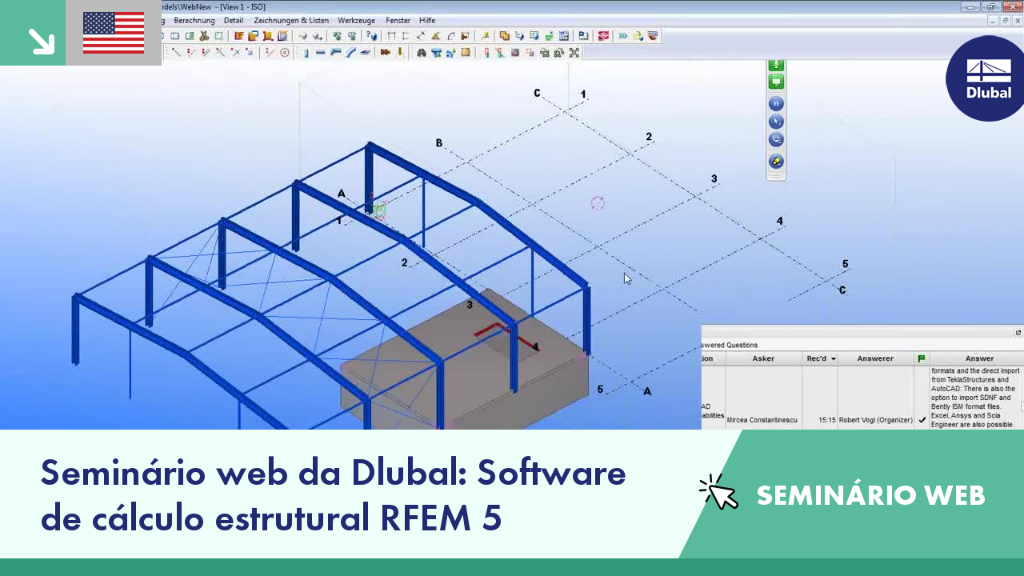1024x576 pixels.
Task: Expand the questions panel with pop-out icon
Action: pyautogui.click(x=1017, y=332)
